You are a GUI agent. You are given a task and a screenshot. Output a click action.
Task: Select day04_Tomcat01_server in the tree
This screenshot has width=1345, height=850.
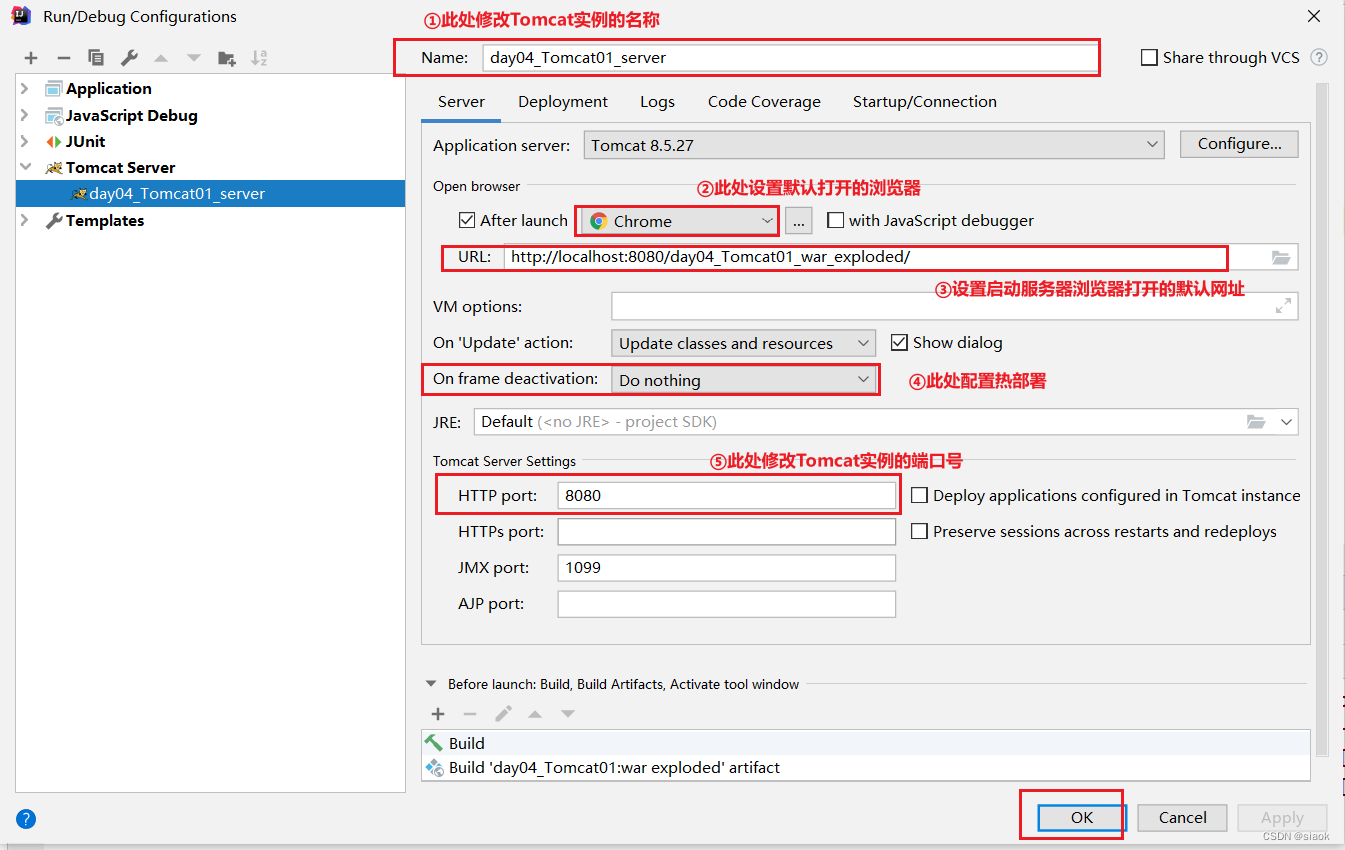(211, 193)
